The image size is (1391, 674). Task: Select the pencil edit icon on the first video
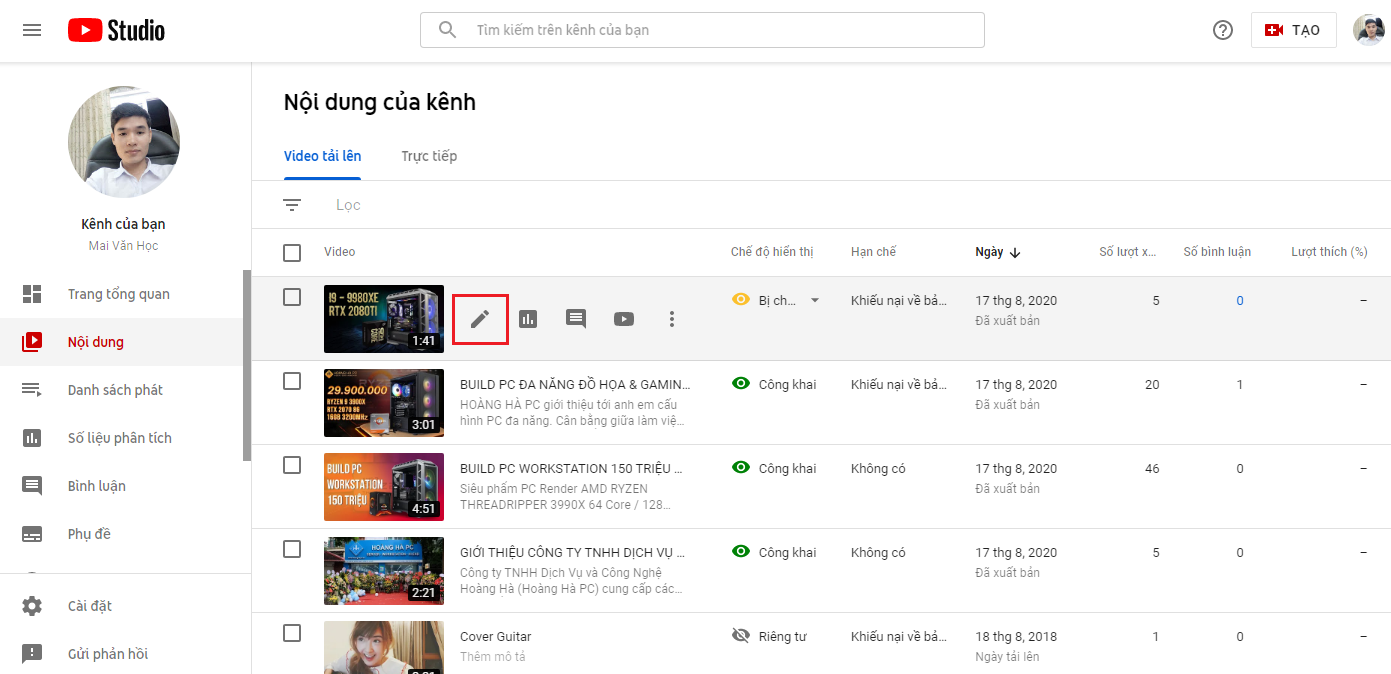(x=480, y=318)
